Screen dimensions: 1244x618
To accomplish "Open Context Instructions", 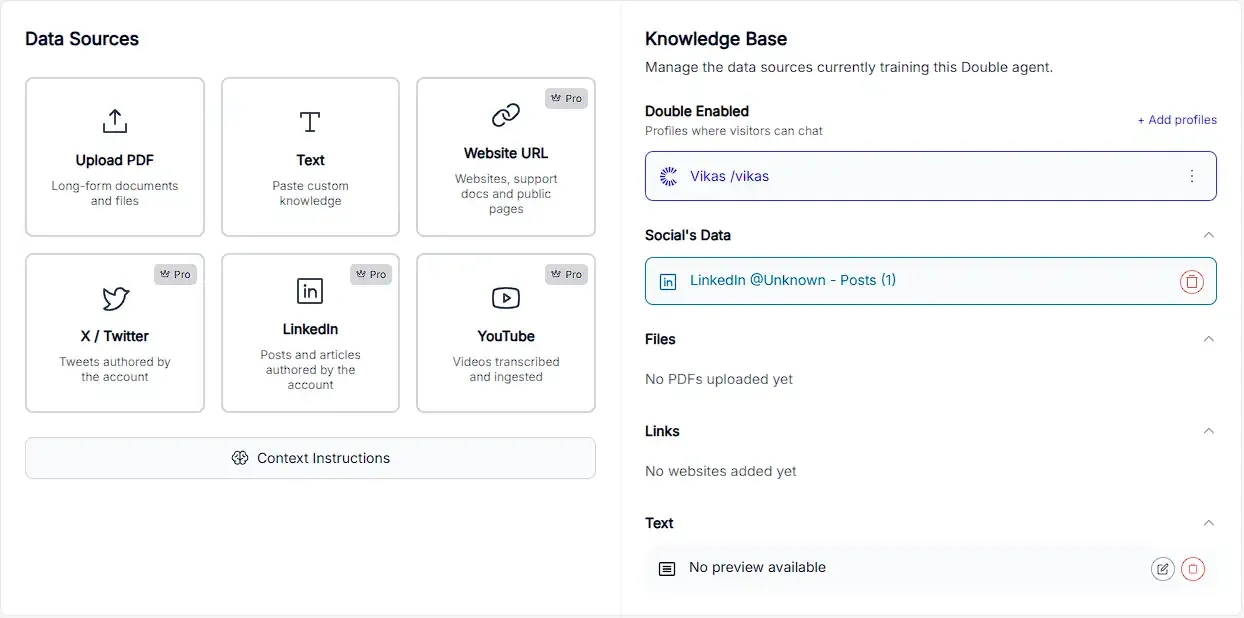I will tap(310, 458).
